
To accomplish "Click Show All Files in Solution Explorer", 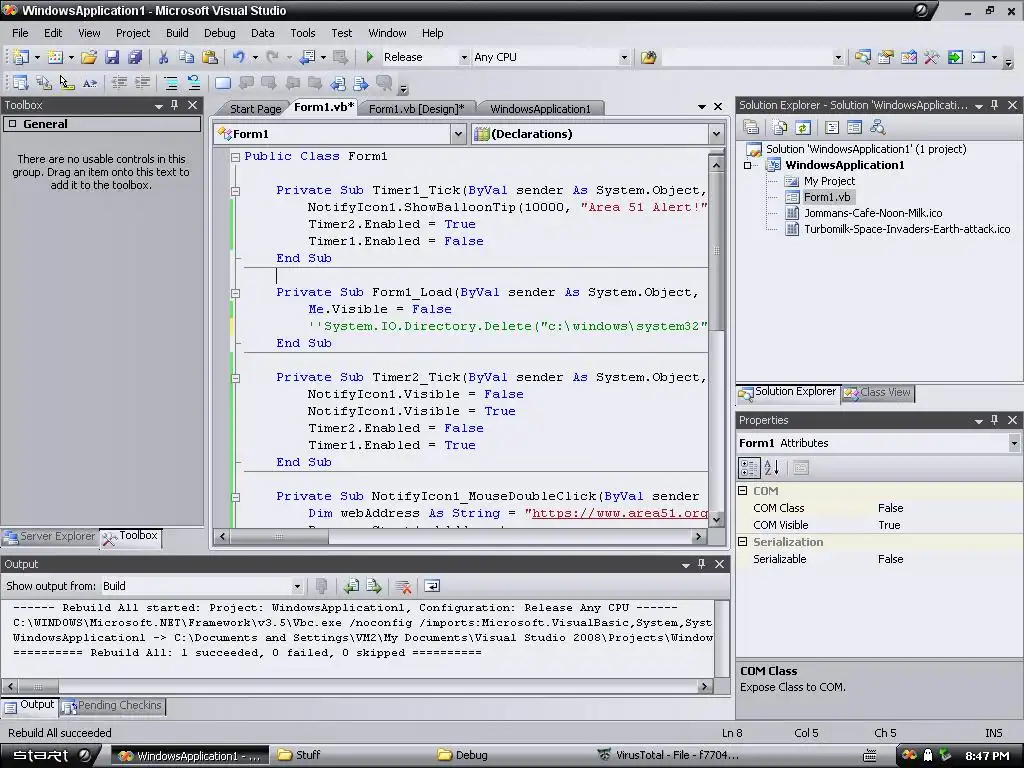I will click(x=780, y=127).
